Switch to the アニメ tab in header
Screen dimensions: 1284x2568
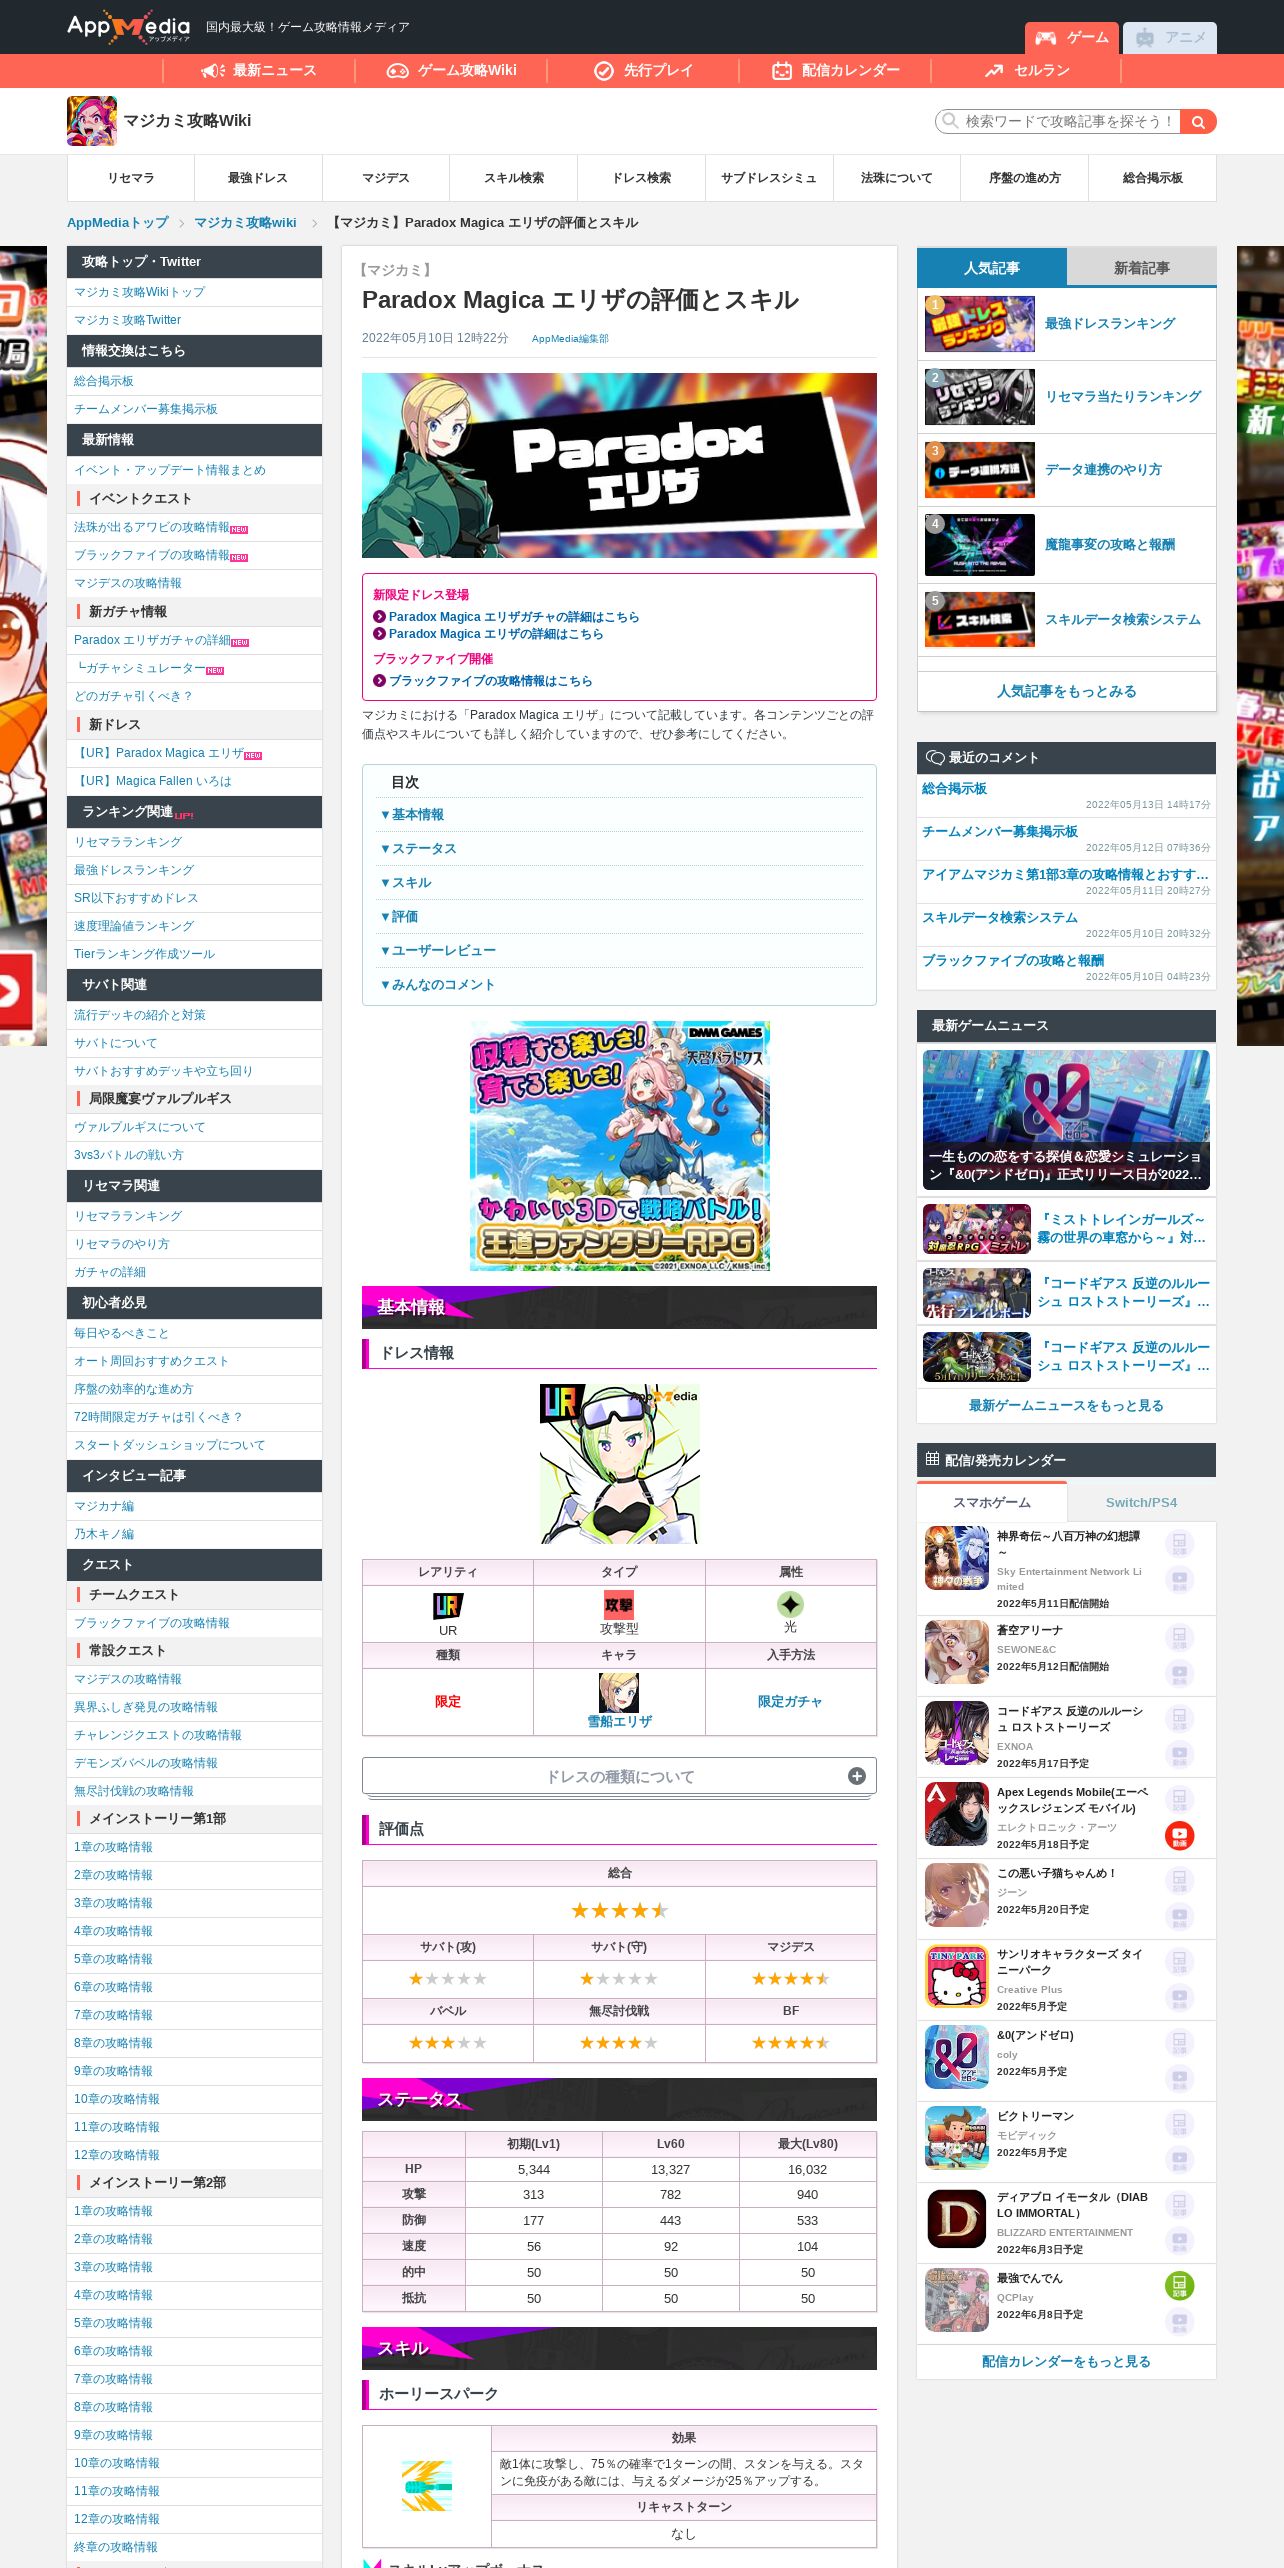pyautogui.click(x=1170, y=38)
